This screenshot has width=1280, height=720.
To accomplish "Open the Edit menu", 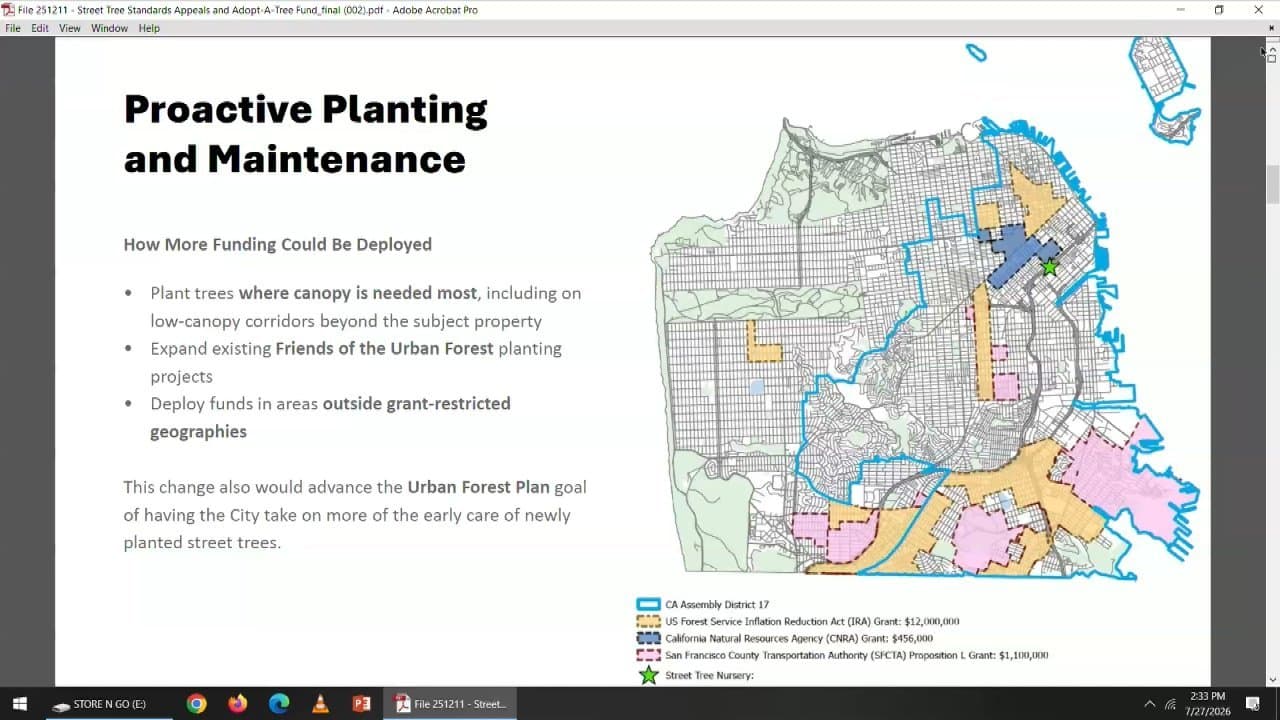I will coord(40,28).
